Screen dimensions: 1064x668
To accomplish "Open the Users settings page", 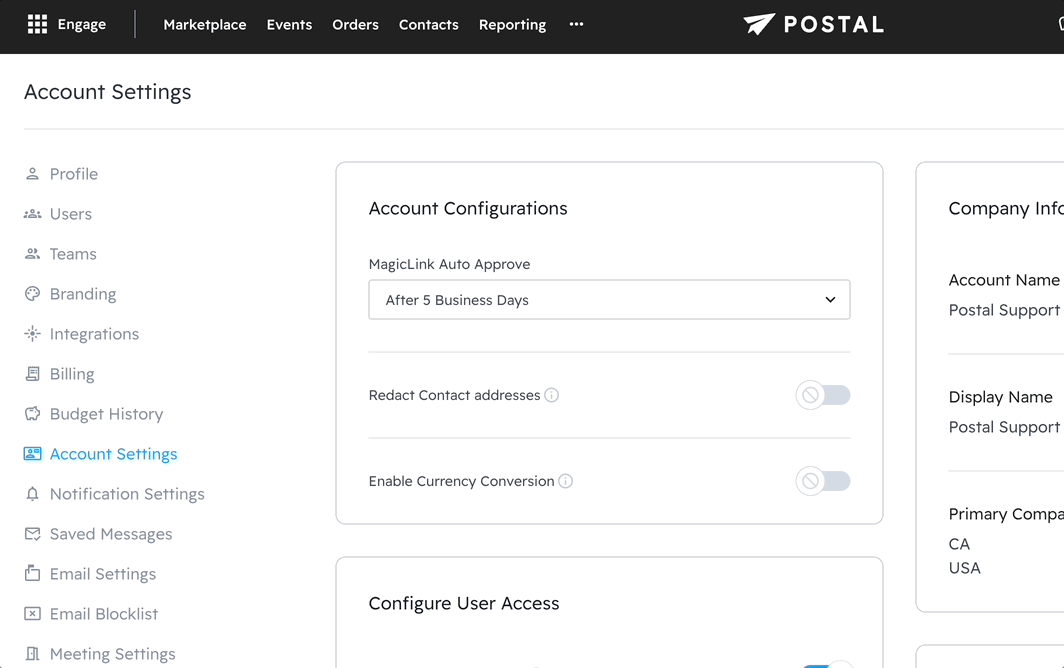I will click(70, 214).
